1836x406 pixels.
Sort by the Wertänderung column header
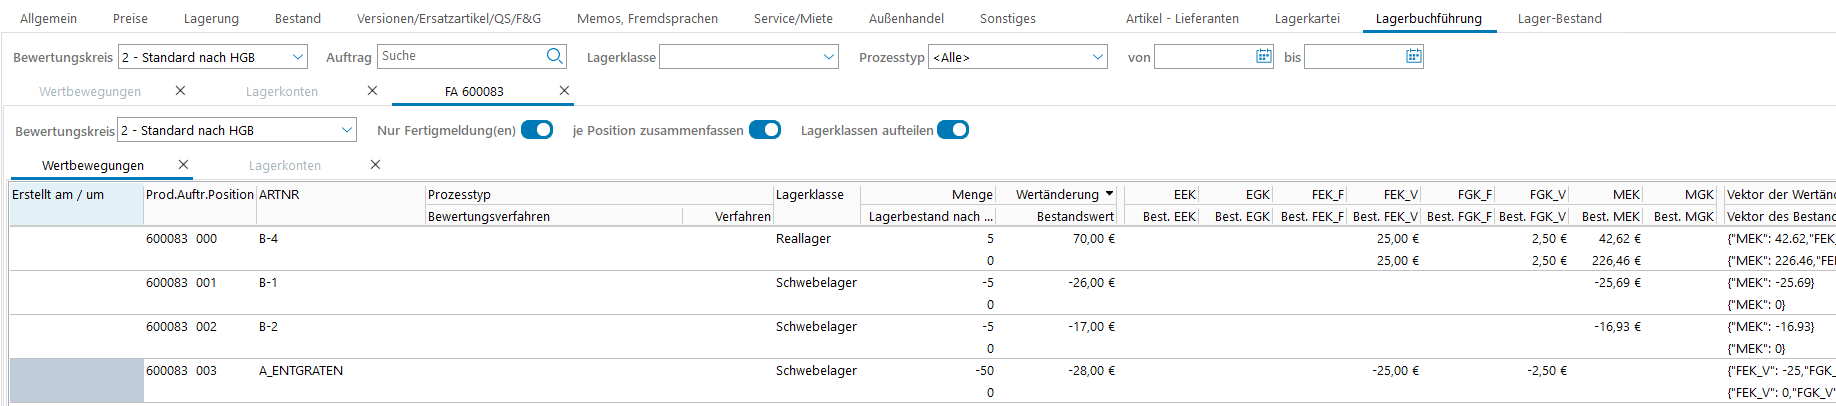click(1056, 195)
